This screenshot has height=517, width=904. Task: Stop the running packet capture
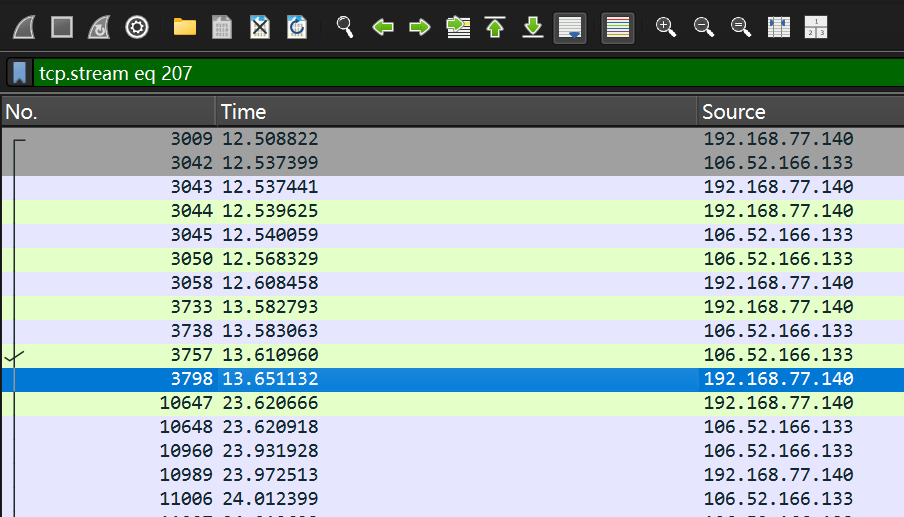62,27
